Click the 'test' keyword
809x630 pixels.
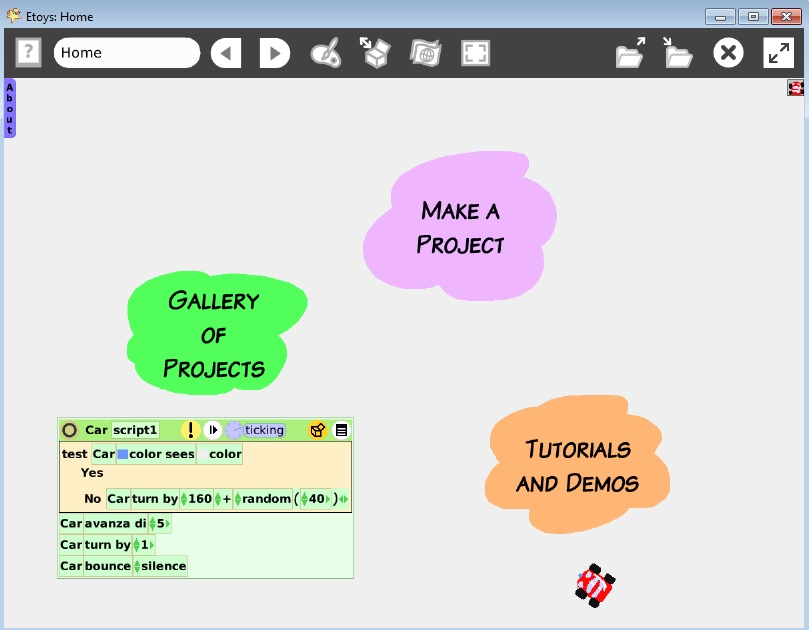(74, 454)
